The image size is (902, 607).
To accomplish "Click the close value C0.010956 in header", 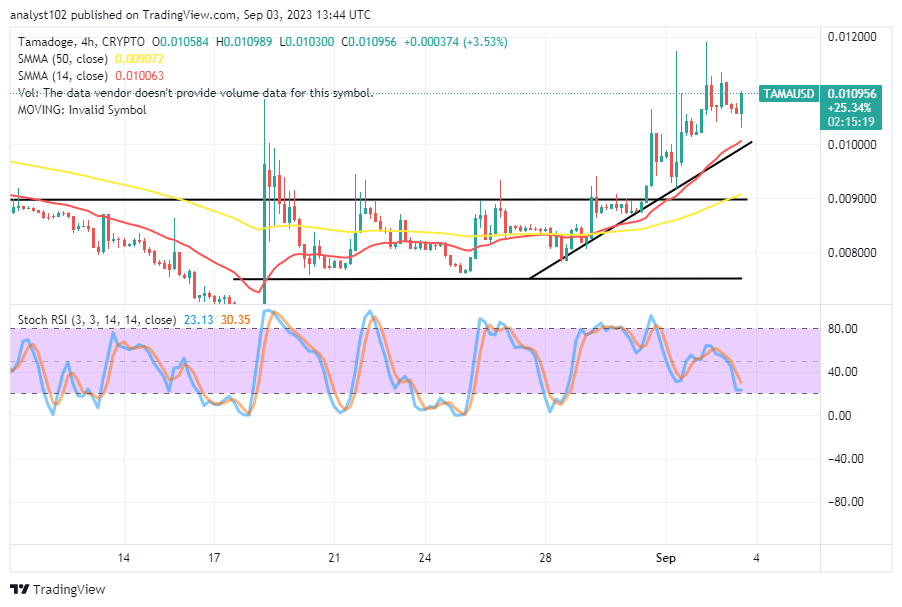I will click(x=369, y=42).
